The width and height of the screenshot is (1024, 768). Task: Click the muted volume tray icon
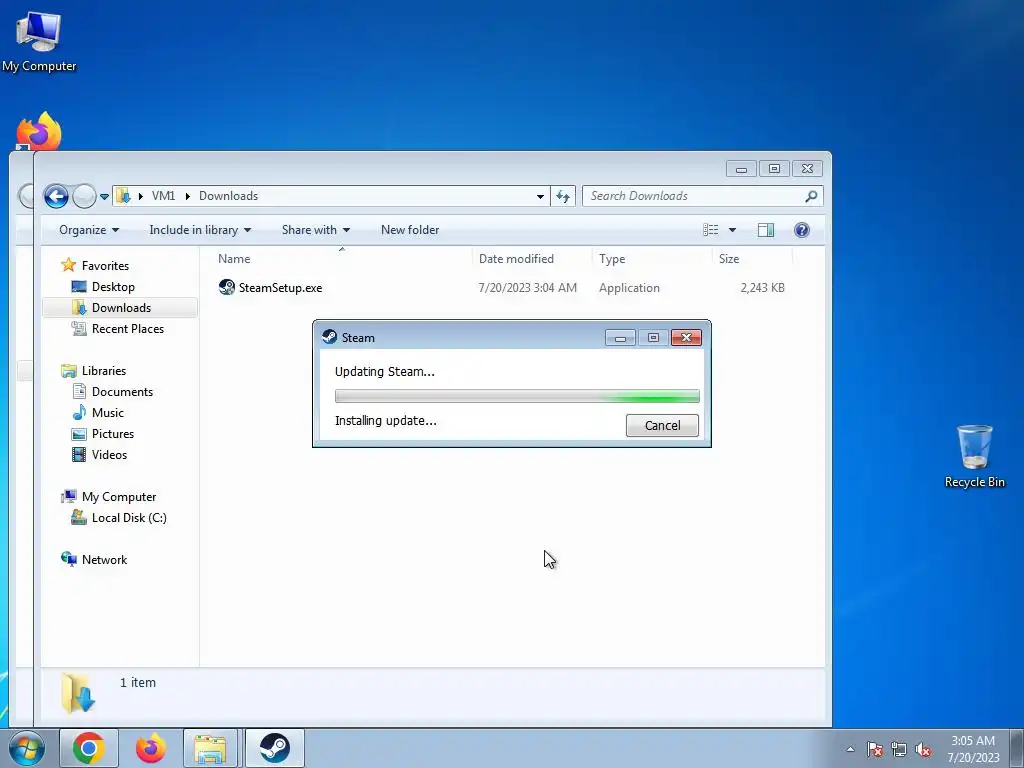point(923,749)
